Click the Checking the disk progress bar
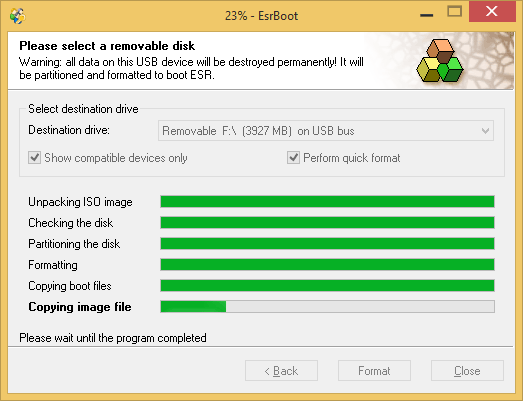 [327, 223]
